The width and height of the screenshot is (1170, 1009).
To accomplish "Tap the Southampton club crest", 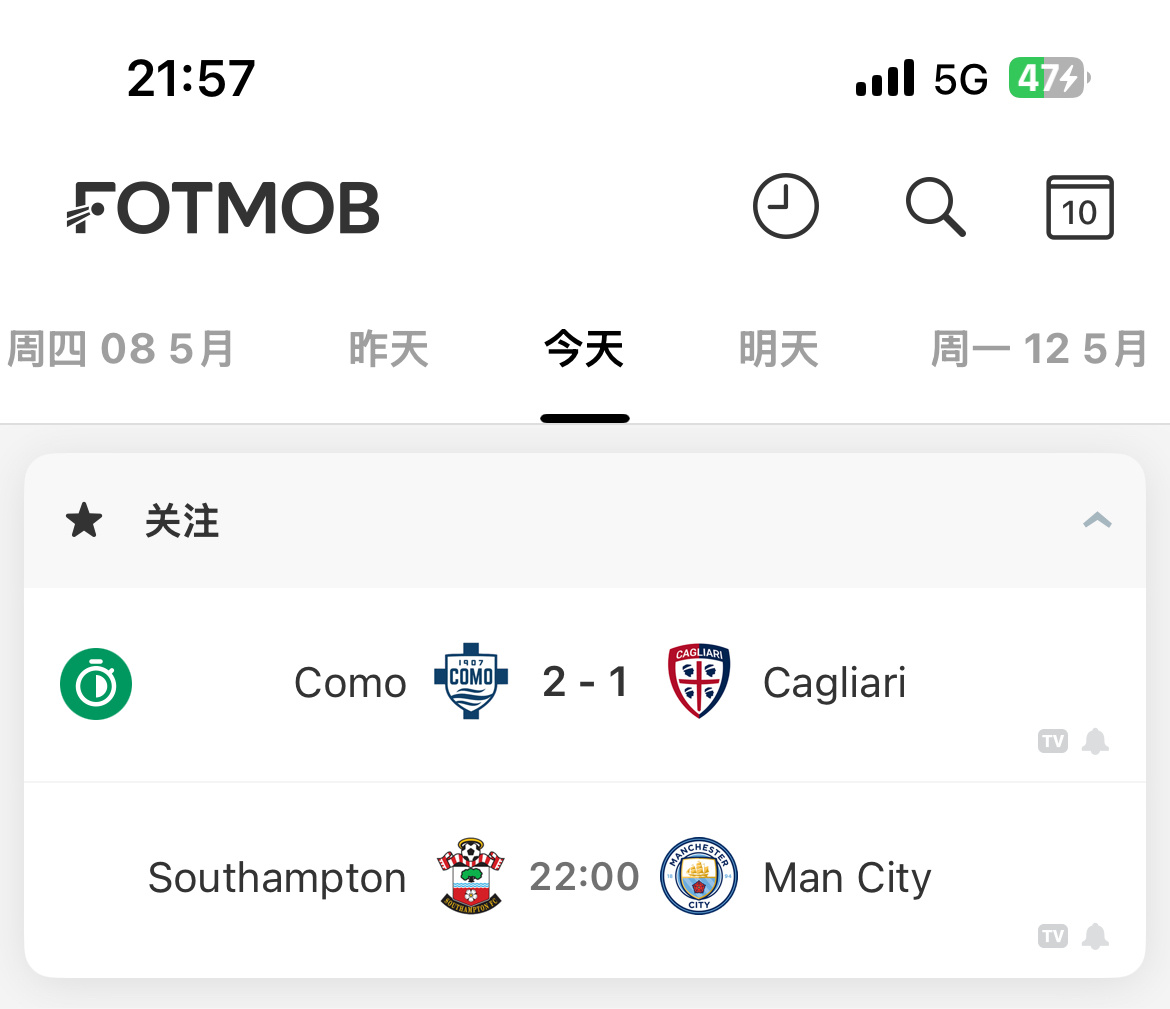I will click(x=471, y=876).
